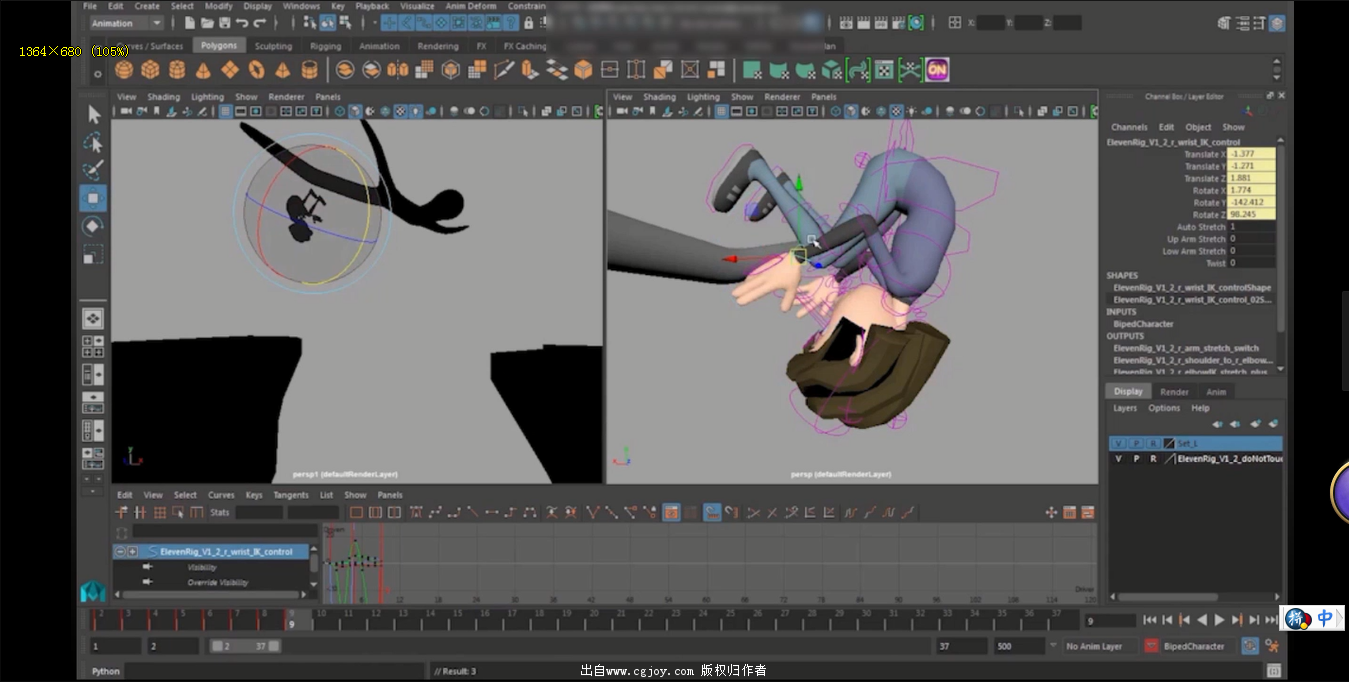This screenshot has height=682, width=1349.
Task: Open the Panels menu in left viewport
Action: coord(328,97)
